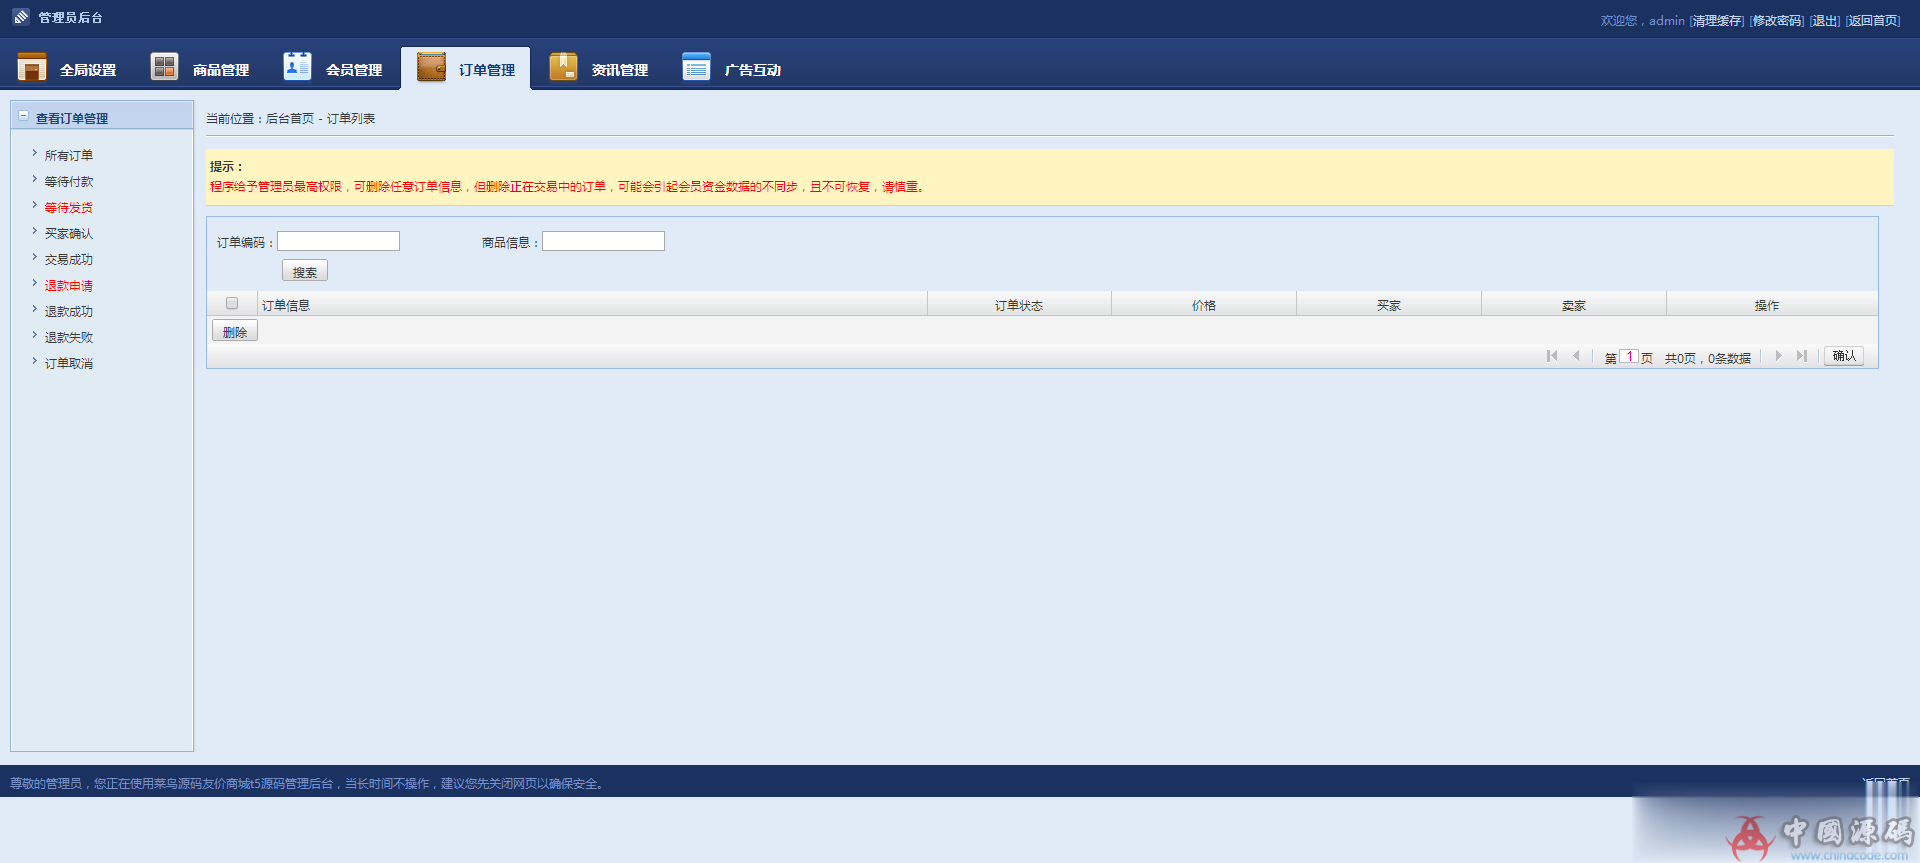The height and width of the screenshot is (863, 1920).
Task: Collapse the 查看订单管理 sidebar section
Action: click(x=24, y=117)
